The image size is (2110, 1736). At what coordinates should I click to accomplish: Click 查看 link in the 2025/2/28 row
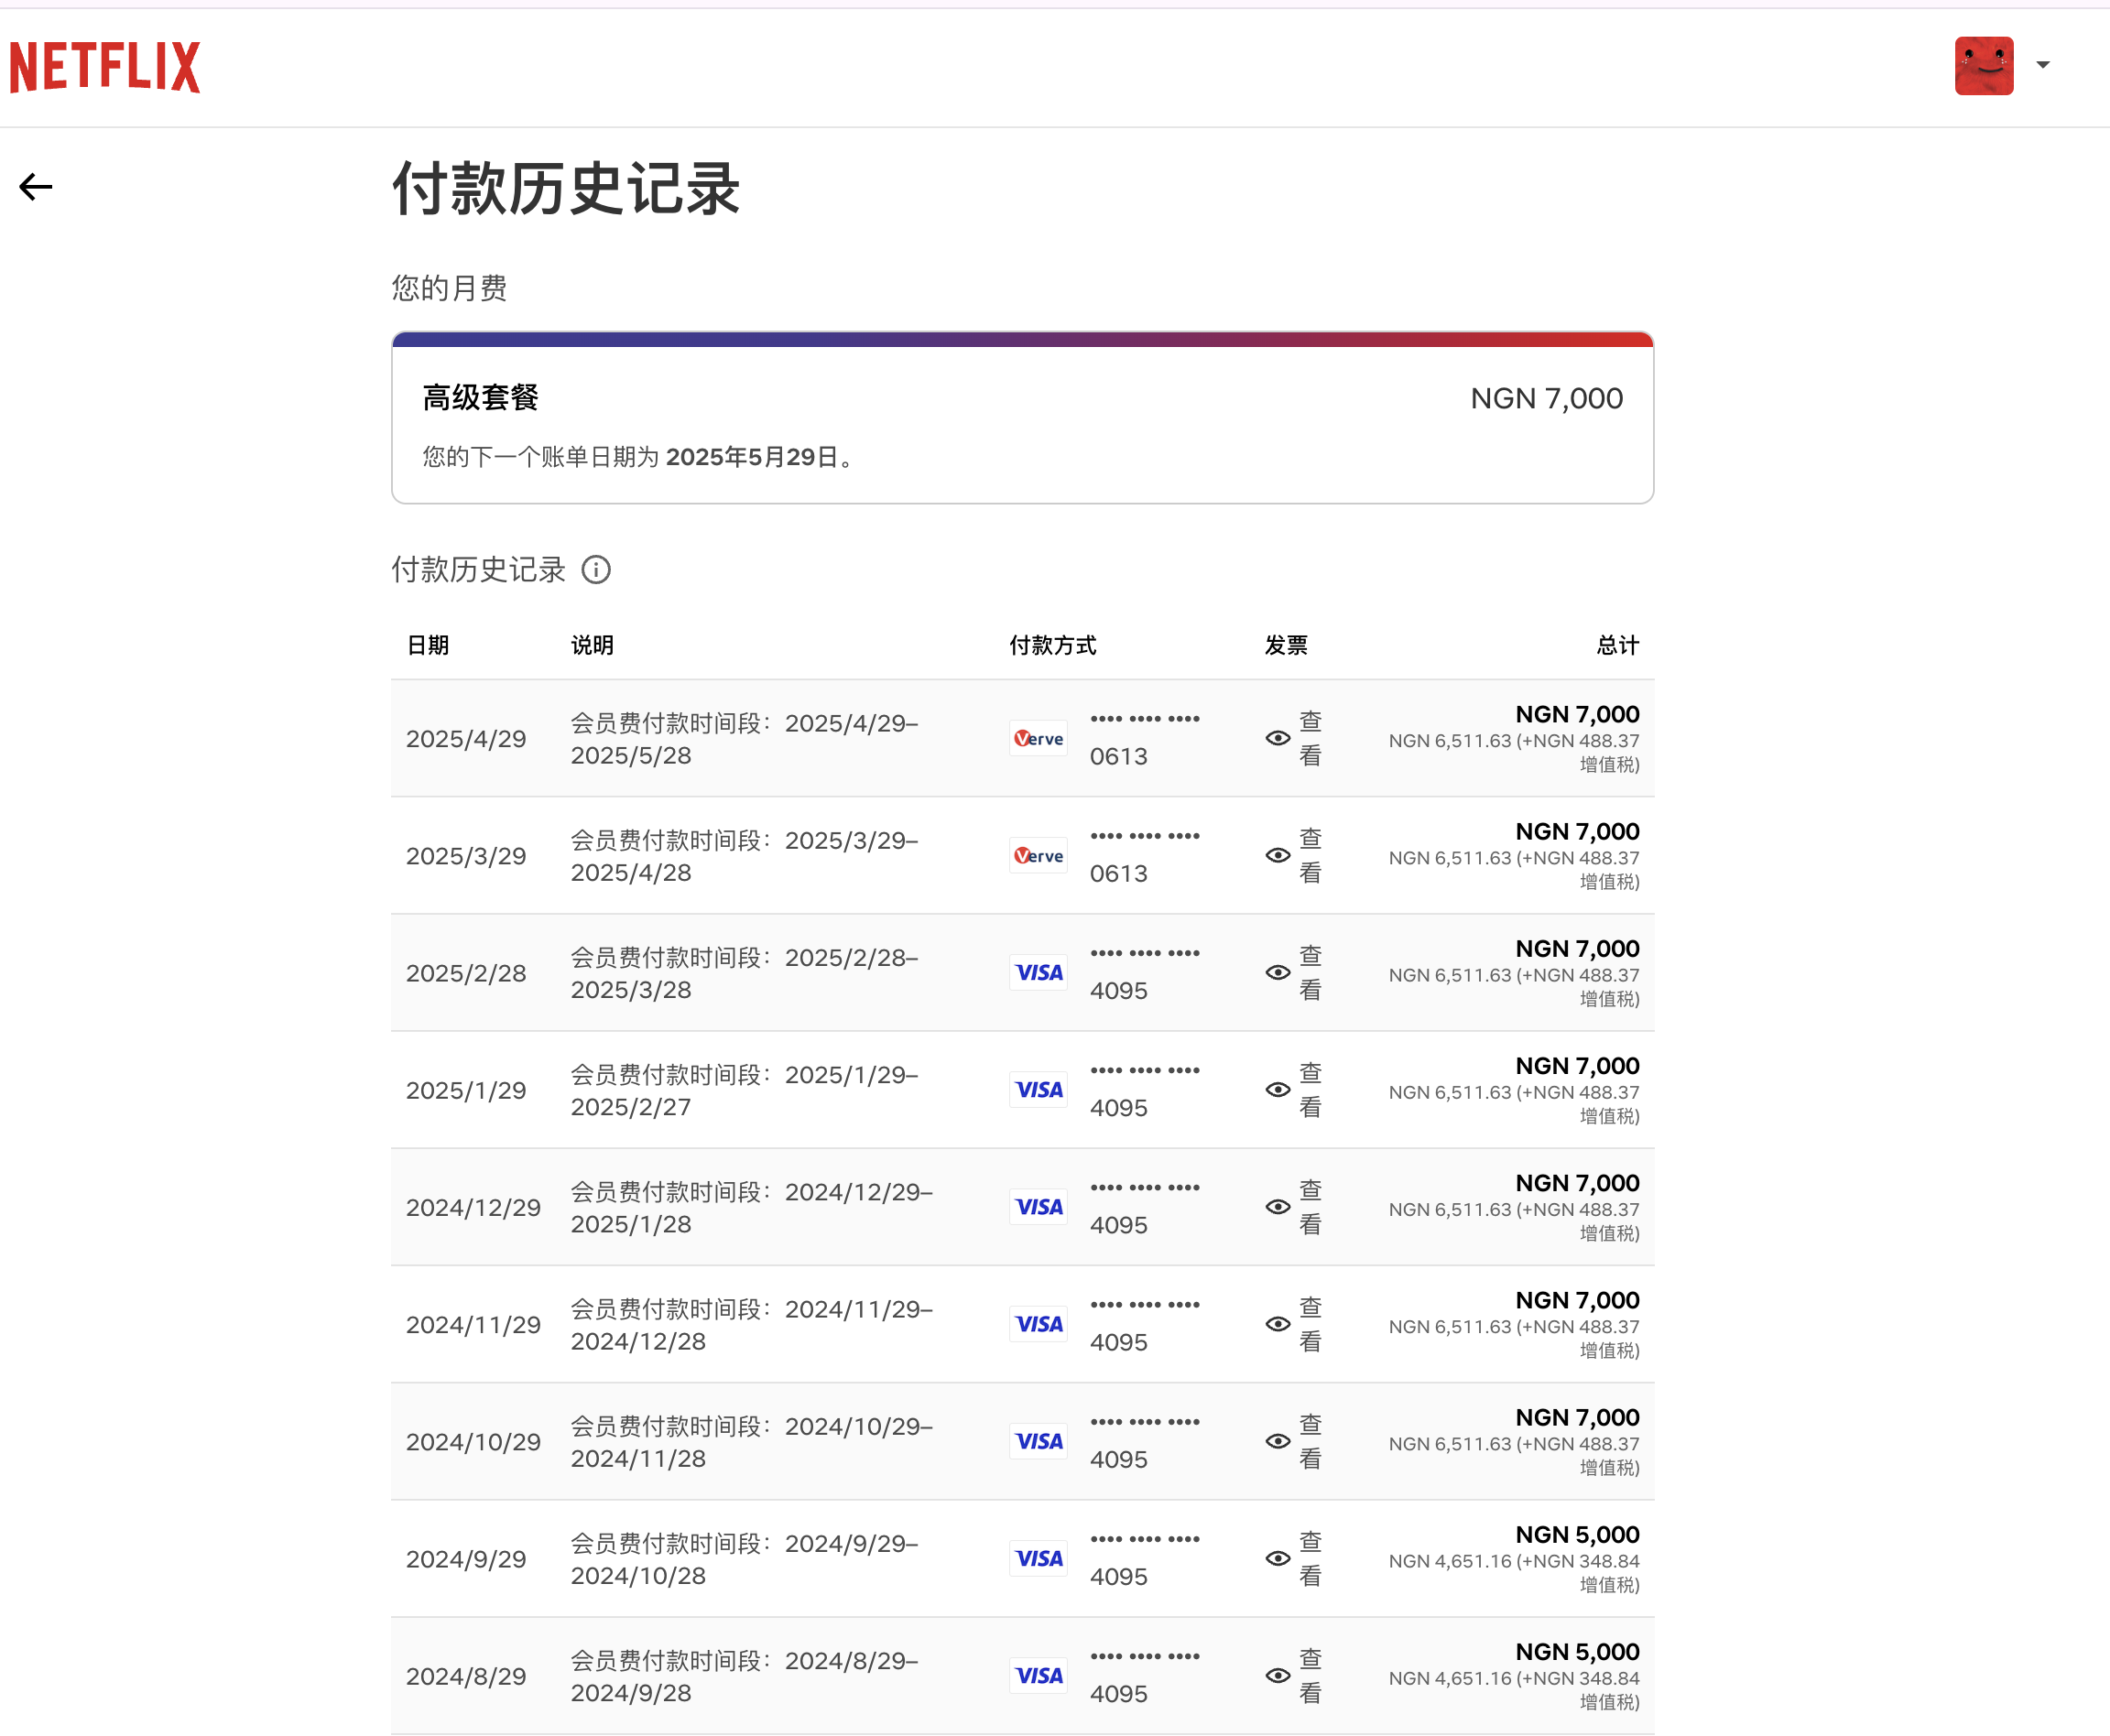point(1310,972)
